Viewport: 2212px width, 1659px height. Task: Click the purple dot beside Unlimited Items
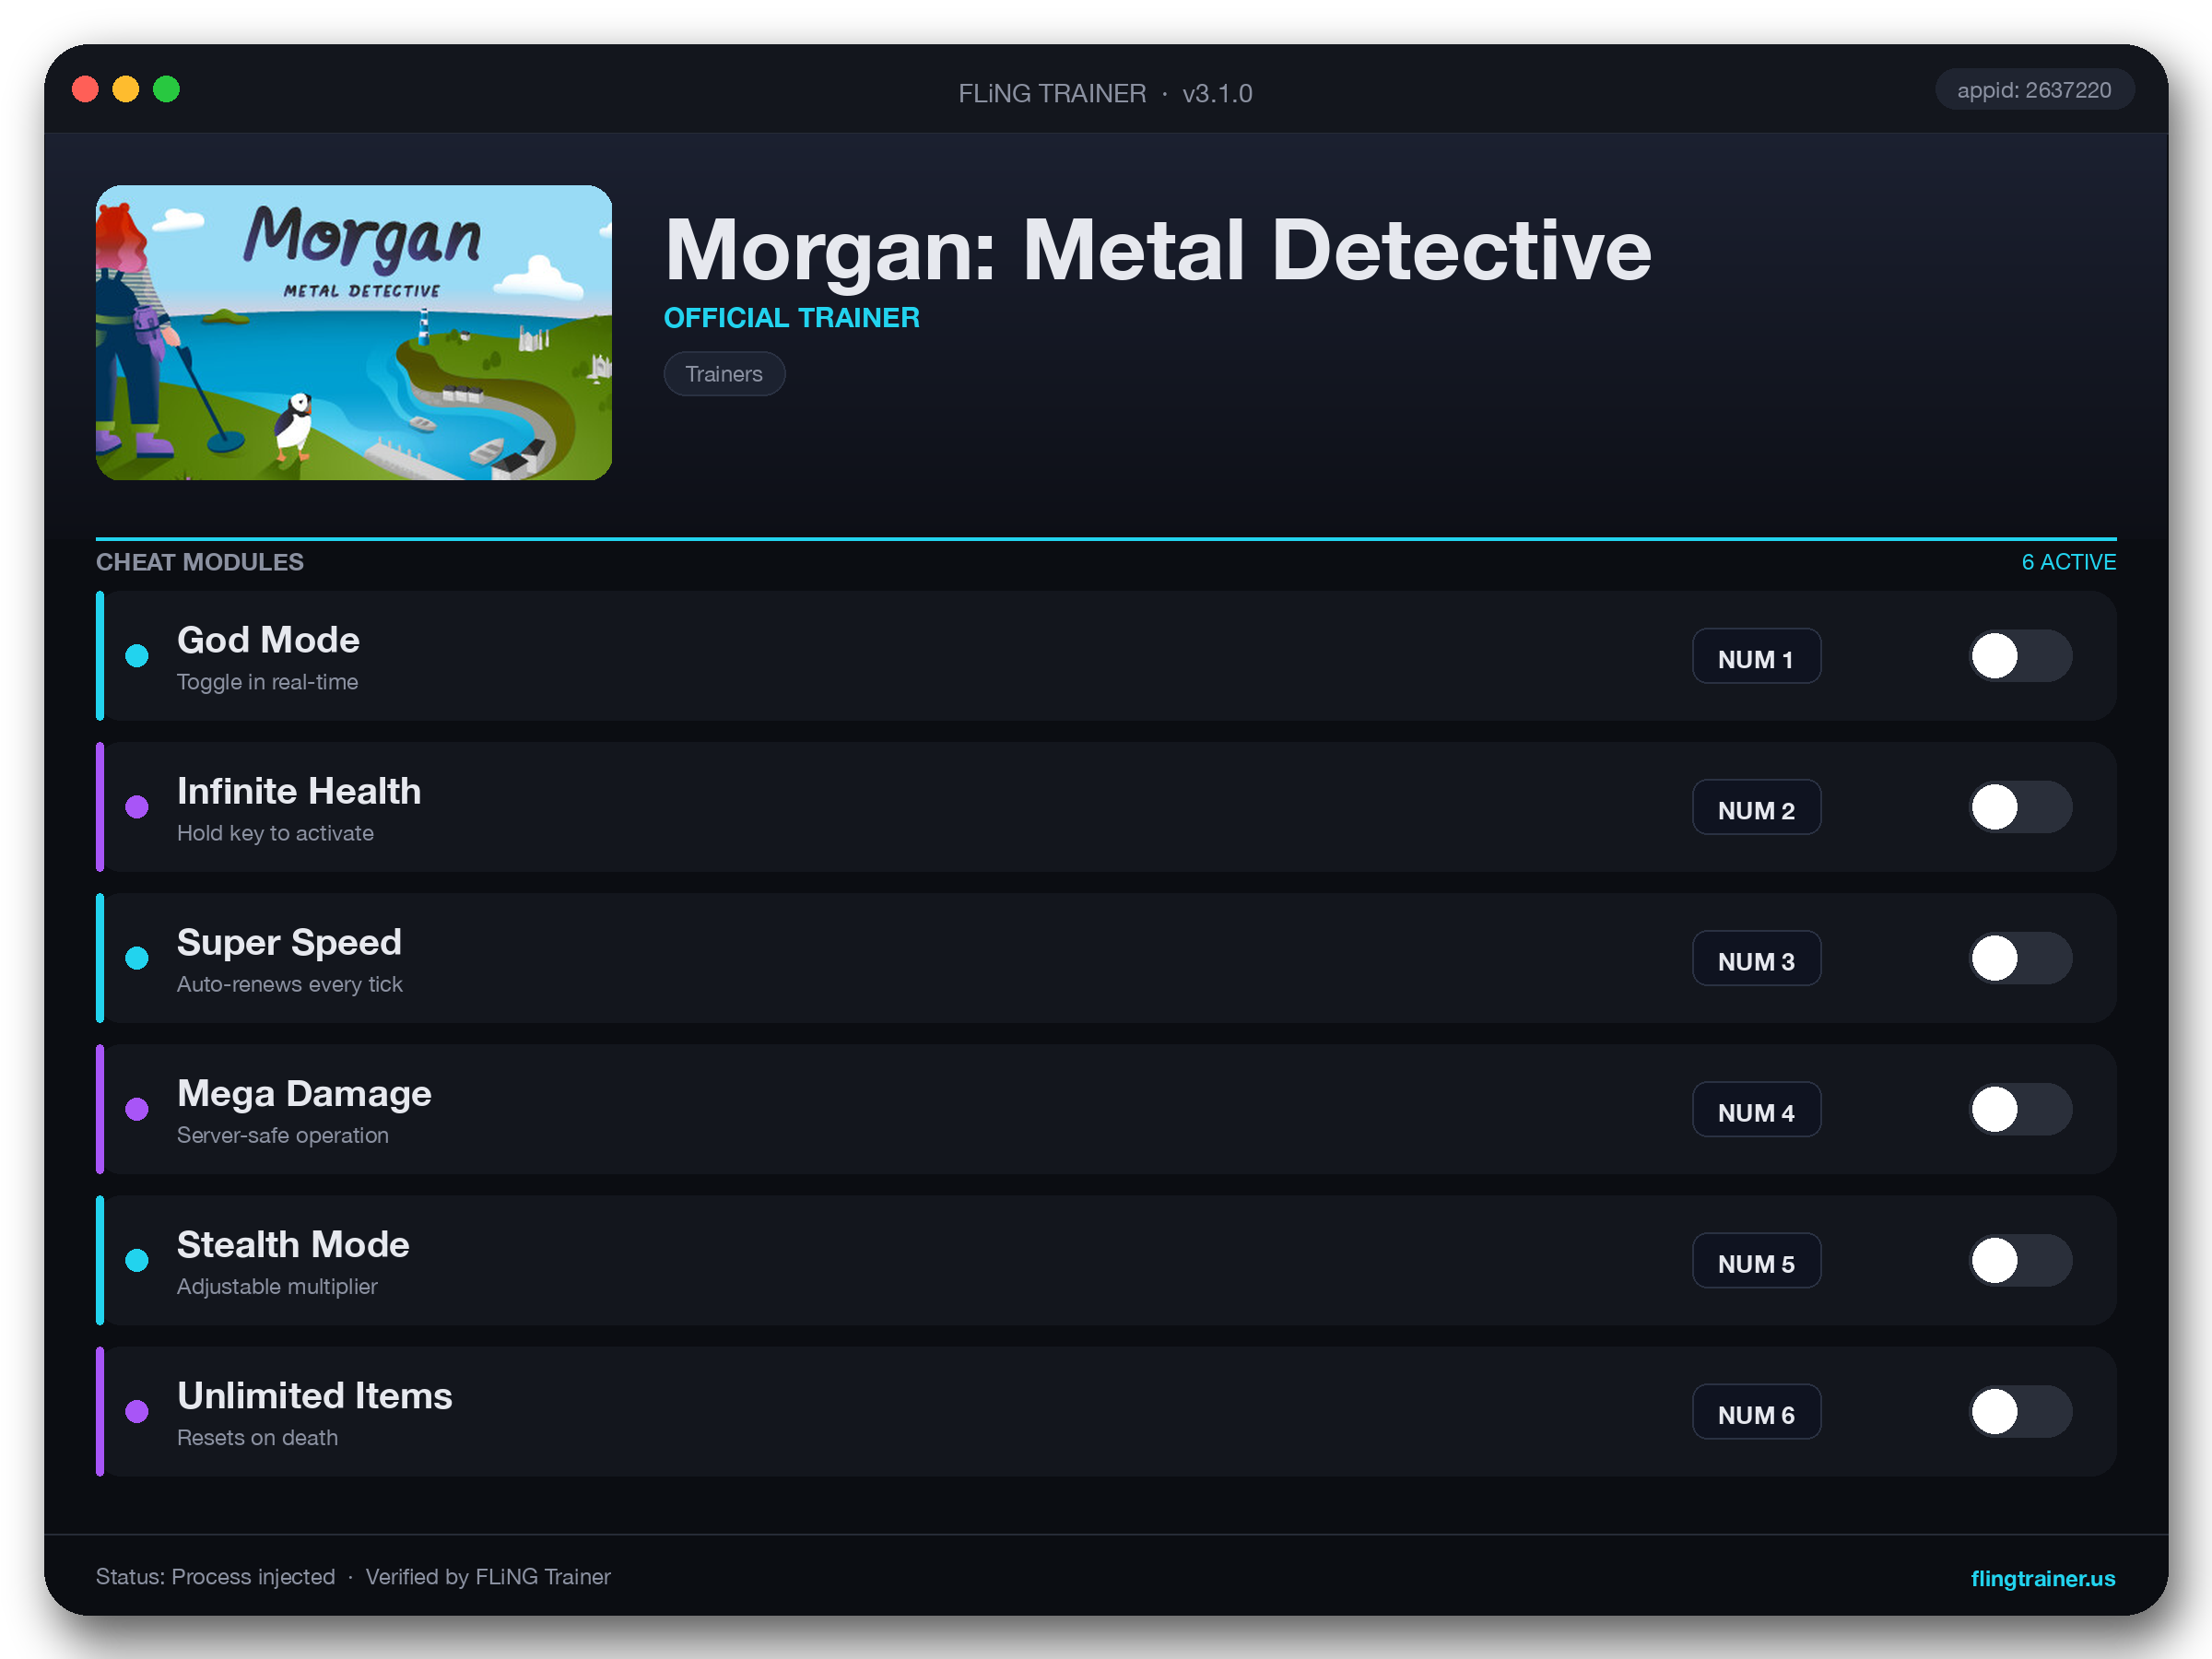click(x=137, y=1411)
